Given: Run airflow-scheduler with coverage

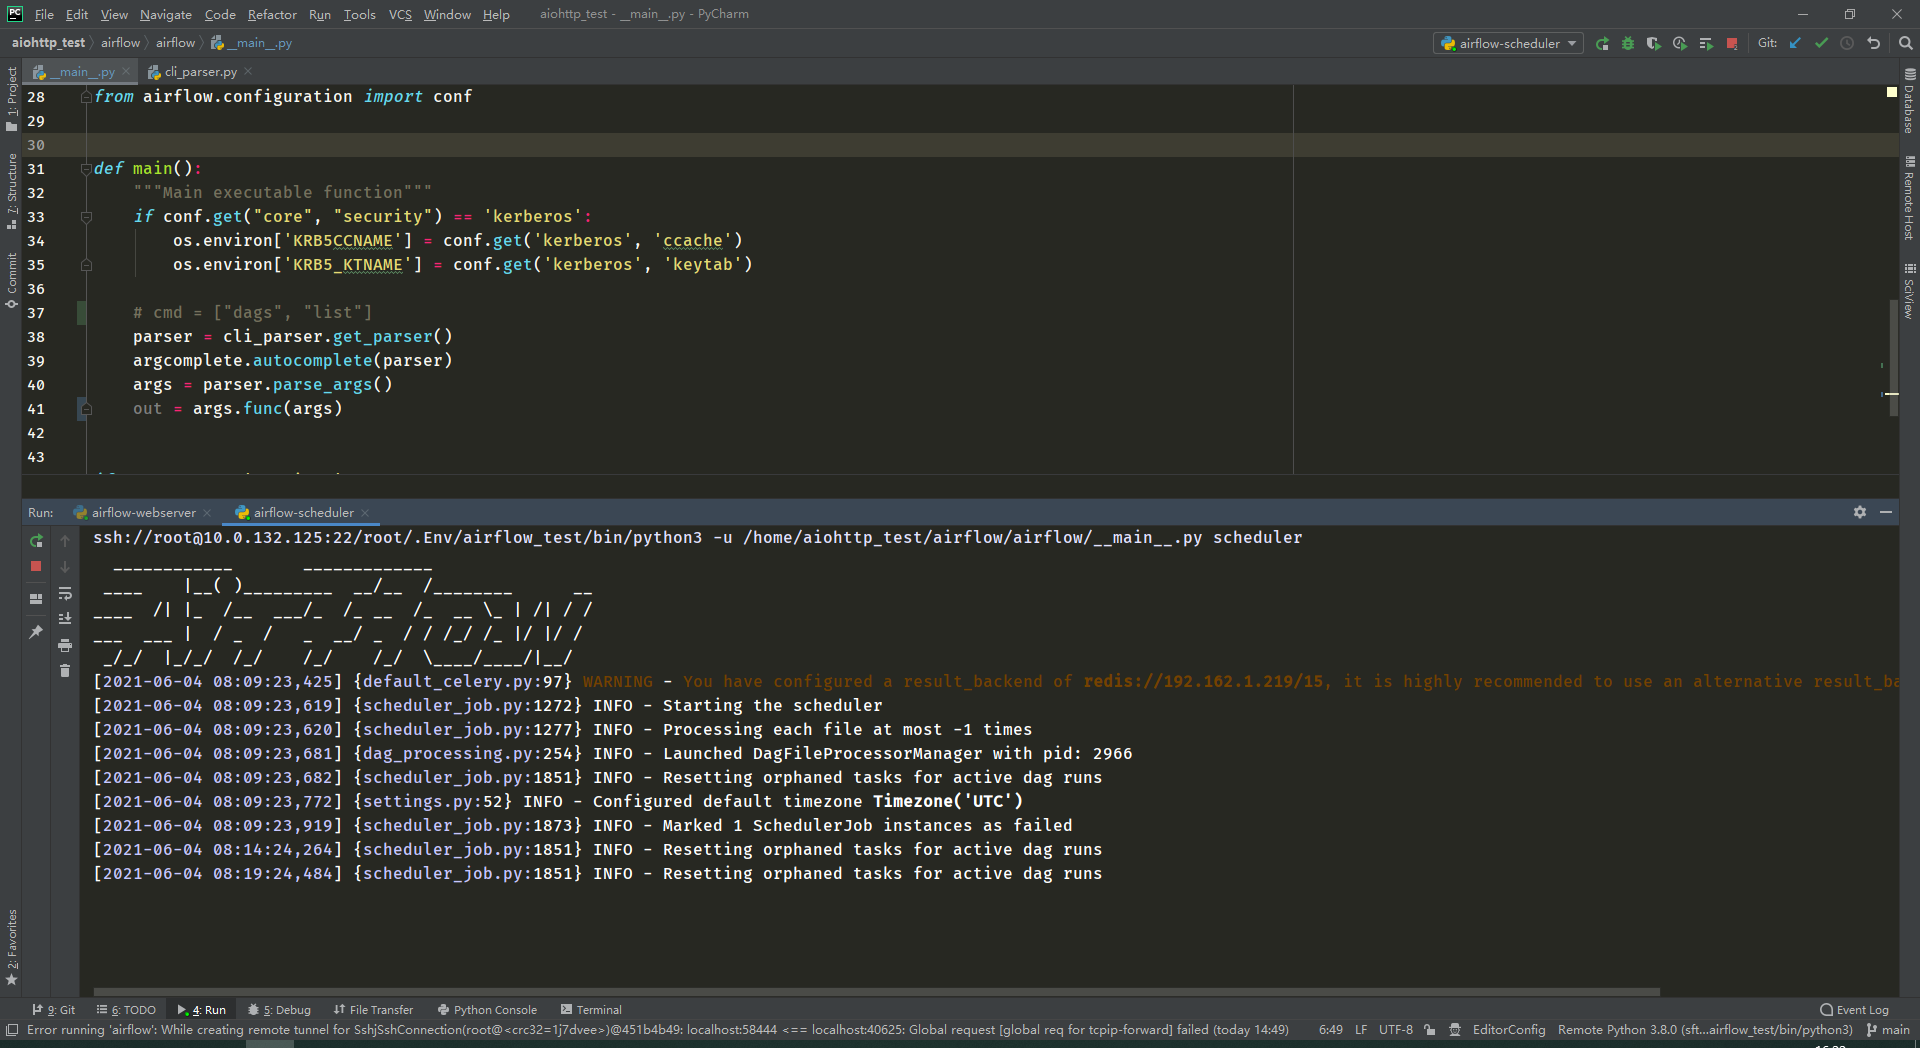Looking at the screenshot, I should coord(1654,43).
